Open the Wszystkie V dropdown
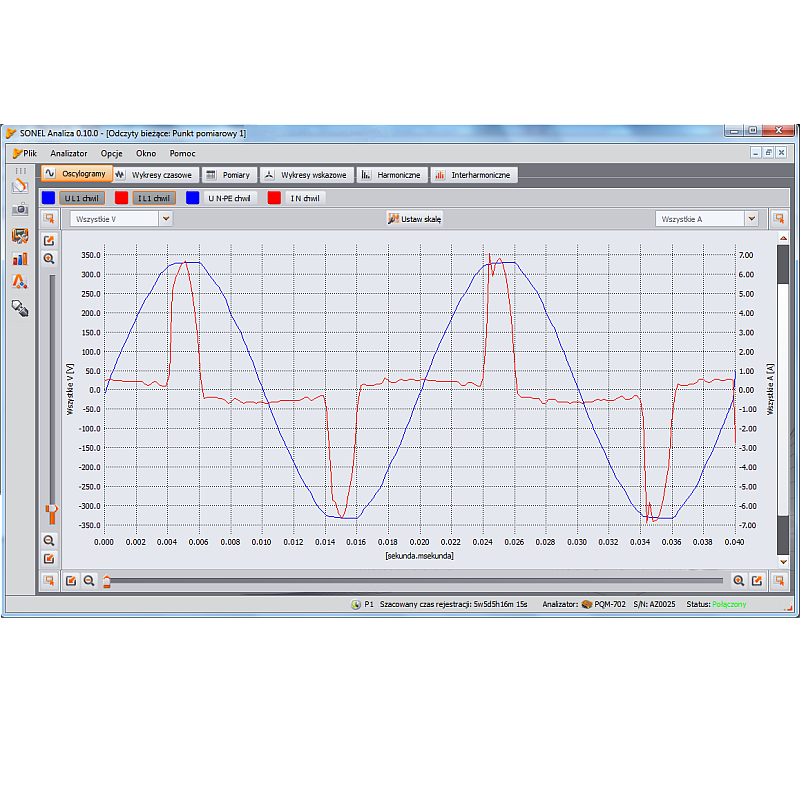Image resolution: width=800 pixels, height=800 pixels. click(121, 218)
